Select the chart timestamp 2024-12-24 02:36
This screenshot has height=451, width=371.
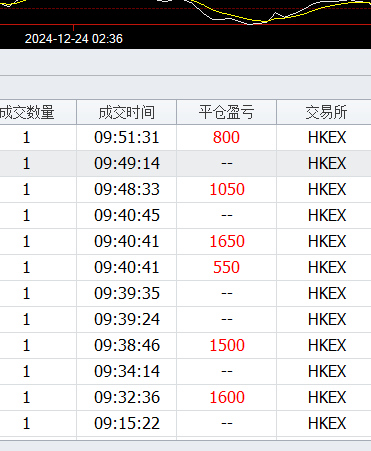[74, 39]
